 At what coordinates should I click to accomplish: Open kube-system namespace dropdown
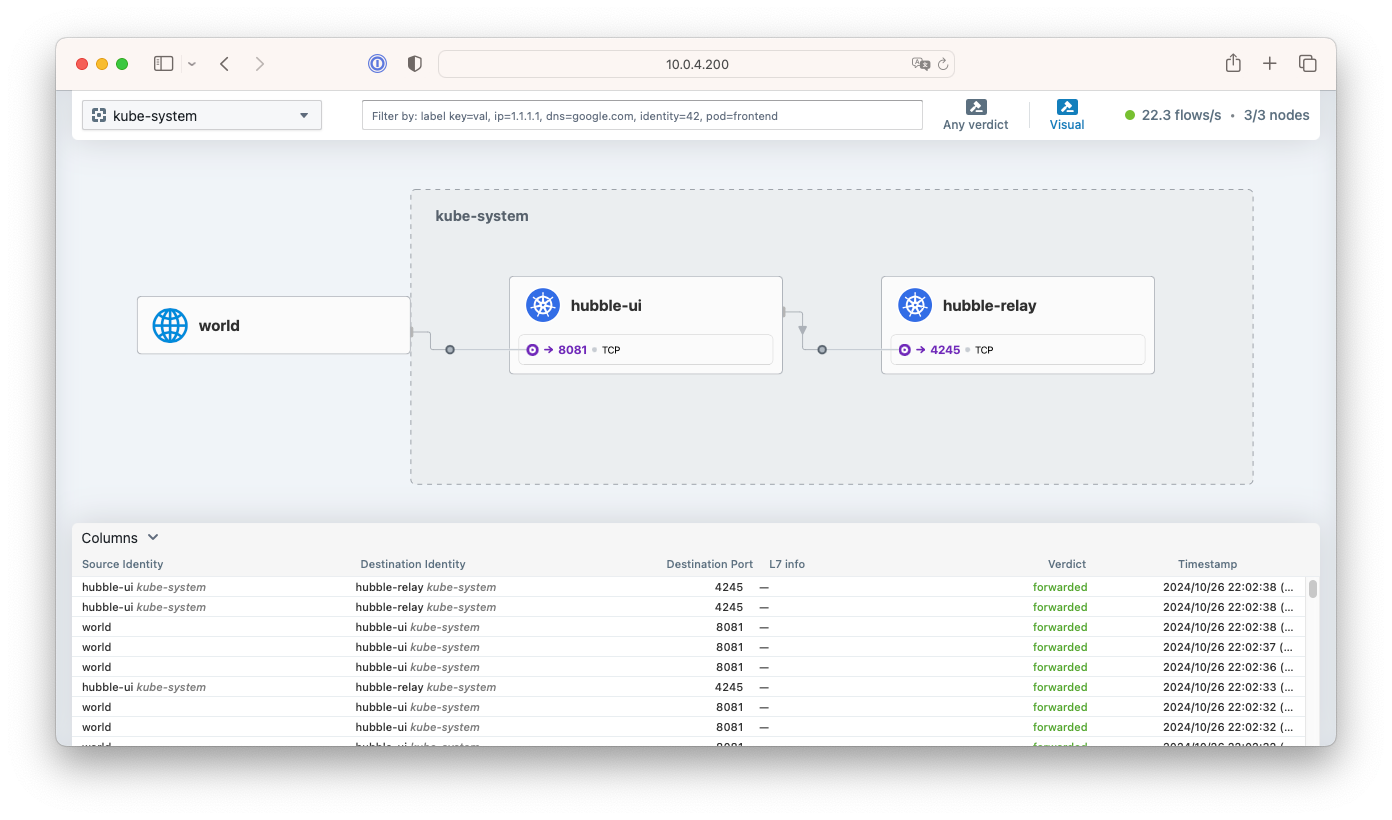202,115
